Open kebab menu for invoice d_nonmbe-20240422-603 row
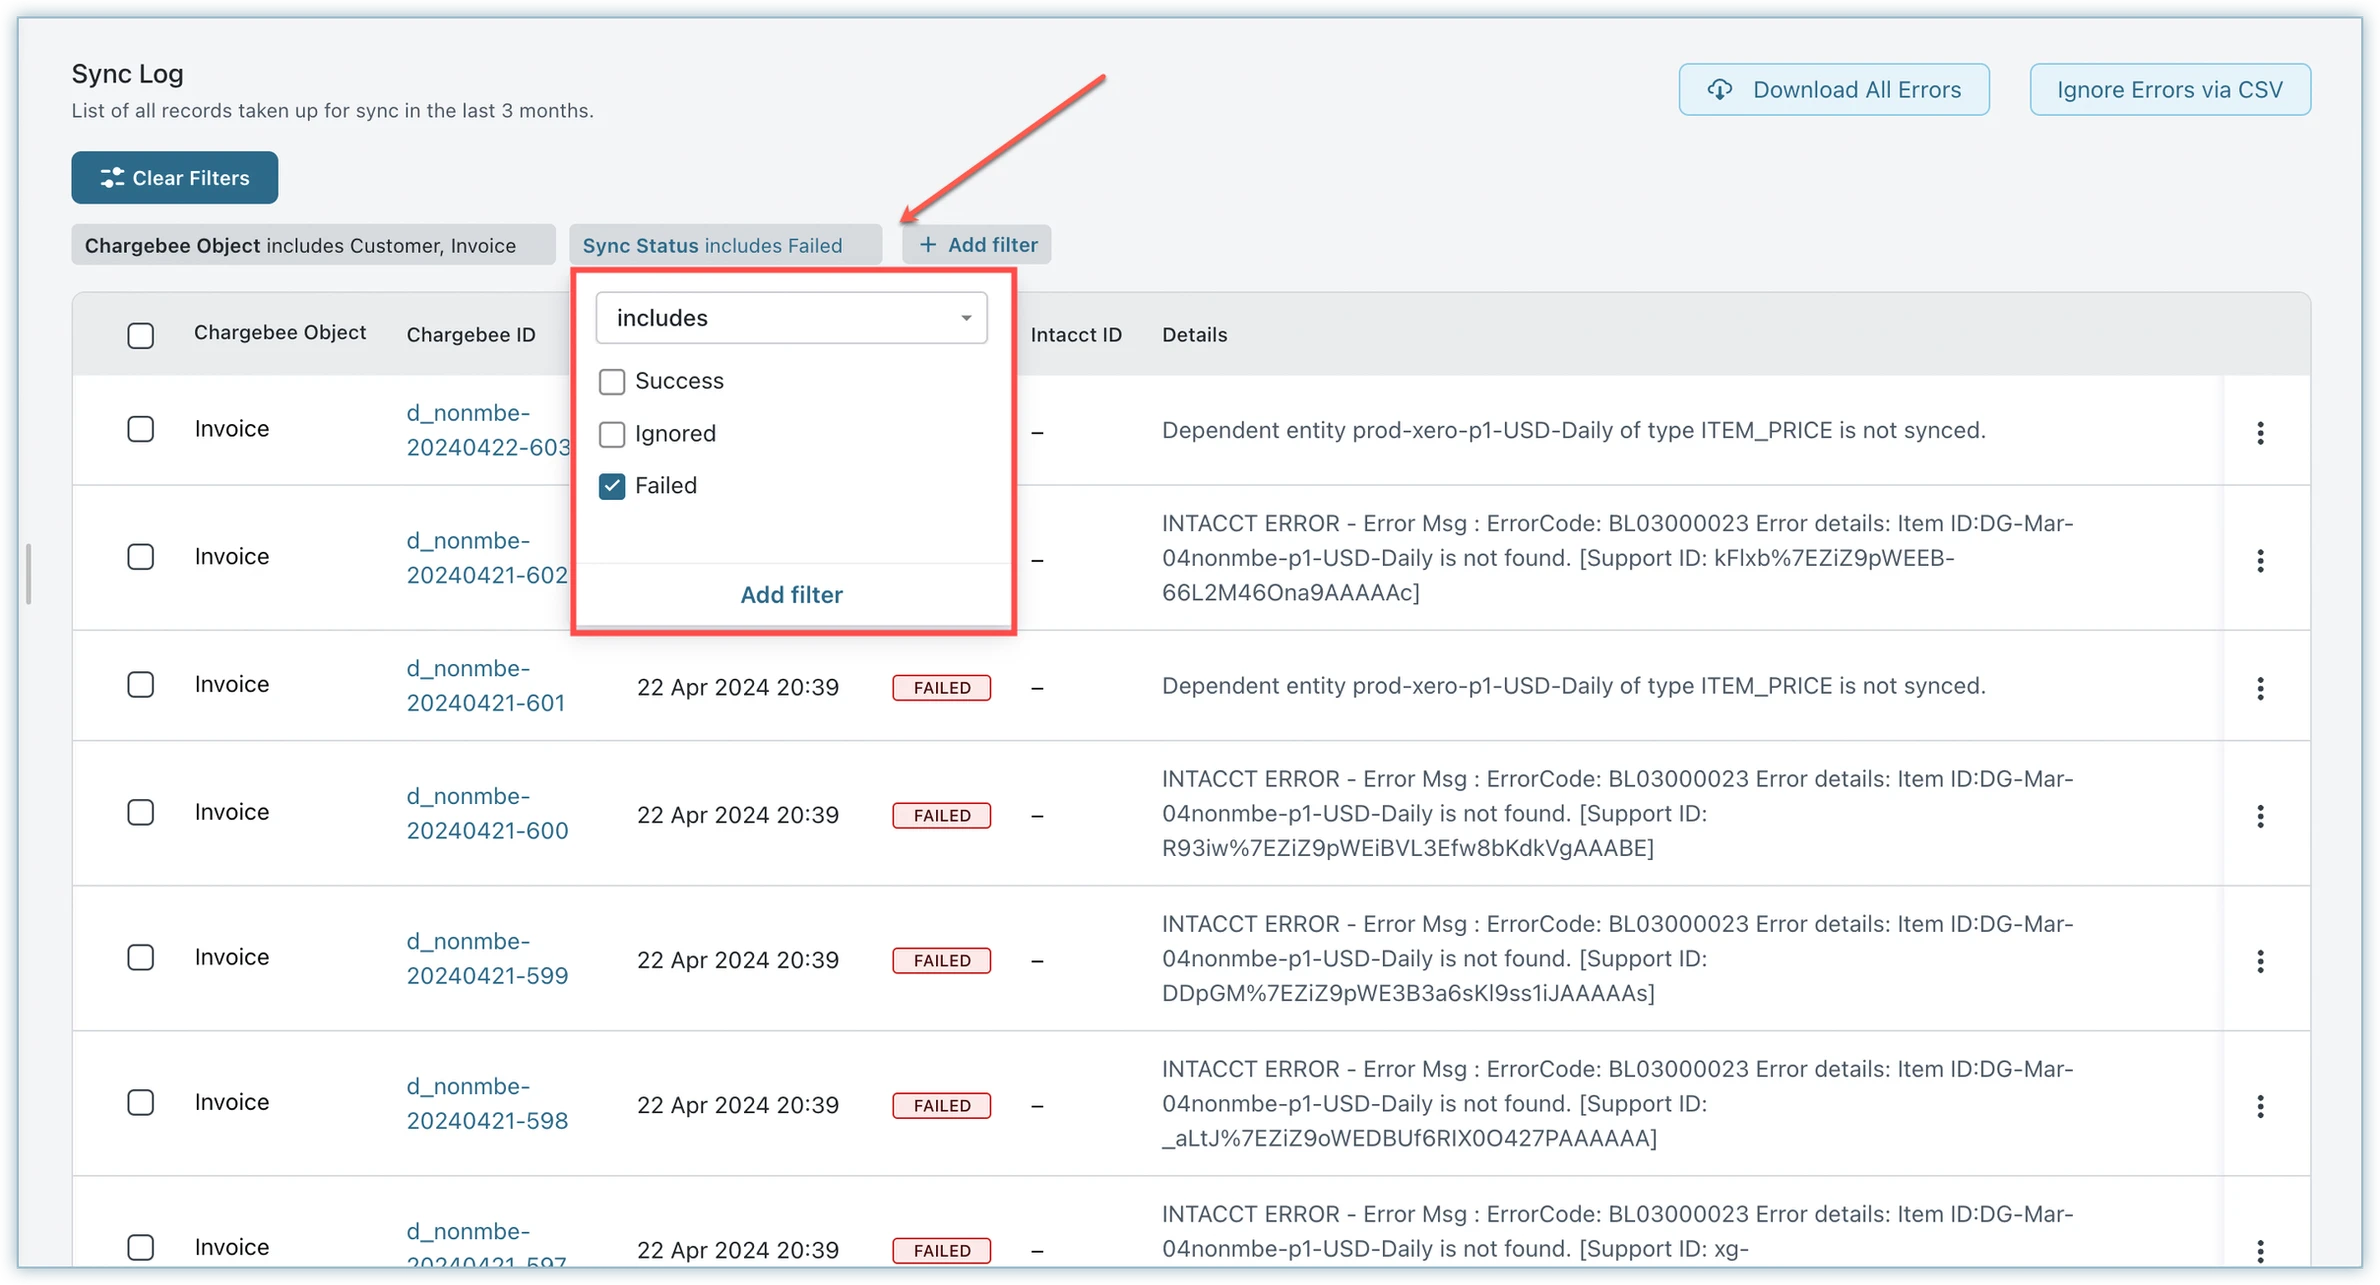 (2260, 433)
